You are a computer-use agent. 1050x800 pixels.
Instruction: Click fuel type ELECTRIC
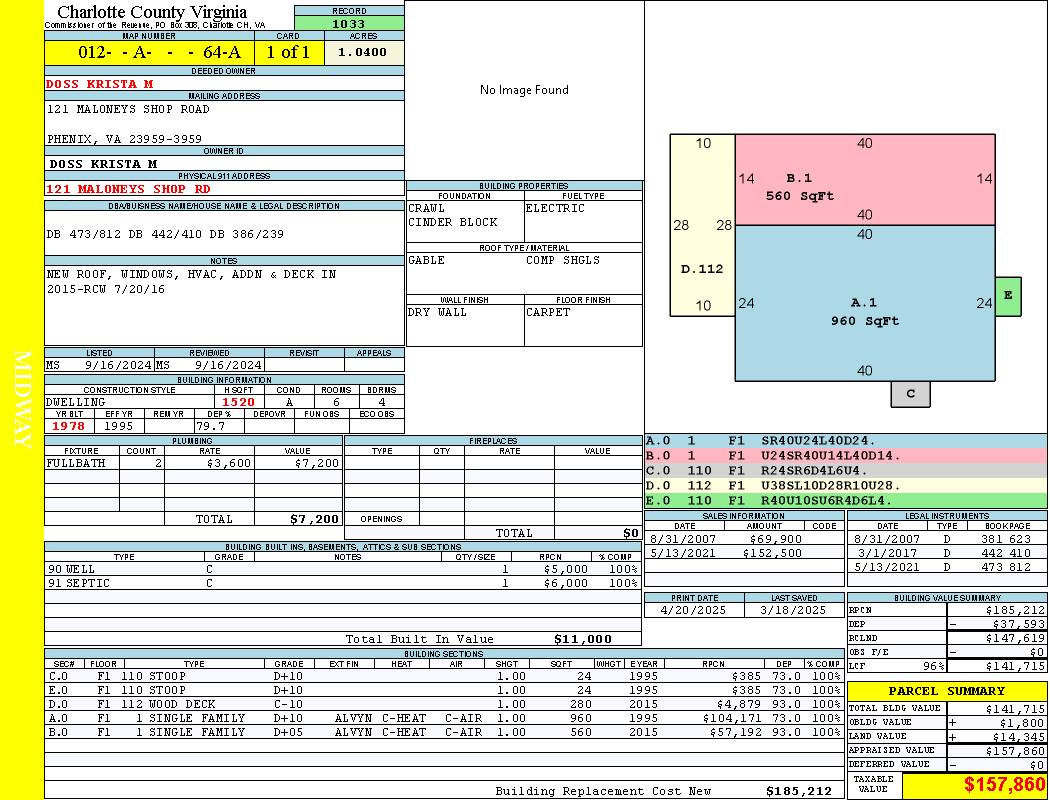pos(555,208)
